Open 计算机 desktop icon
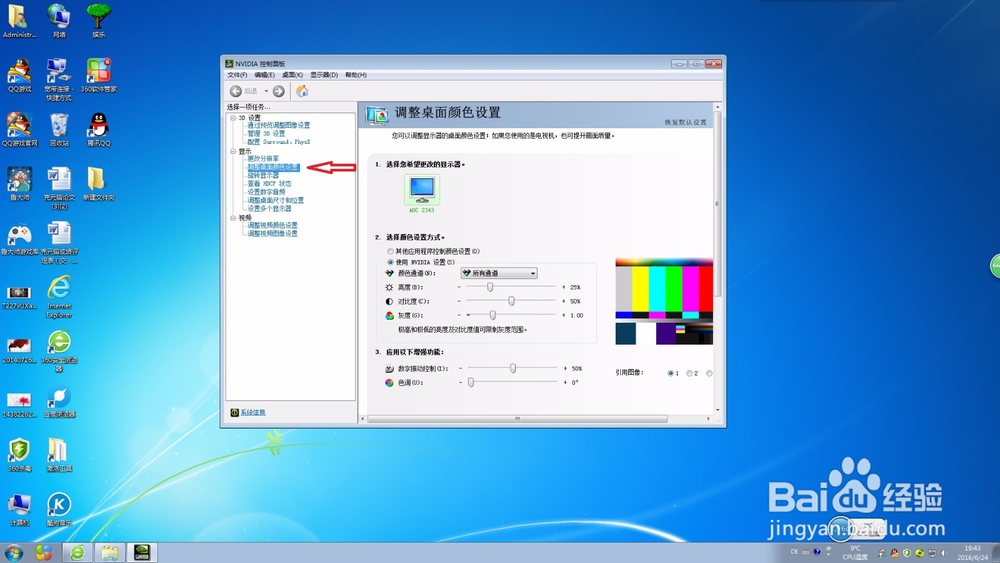1000x563 pixels. (x=20, y=509)
